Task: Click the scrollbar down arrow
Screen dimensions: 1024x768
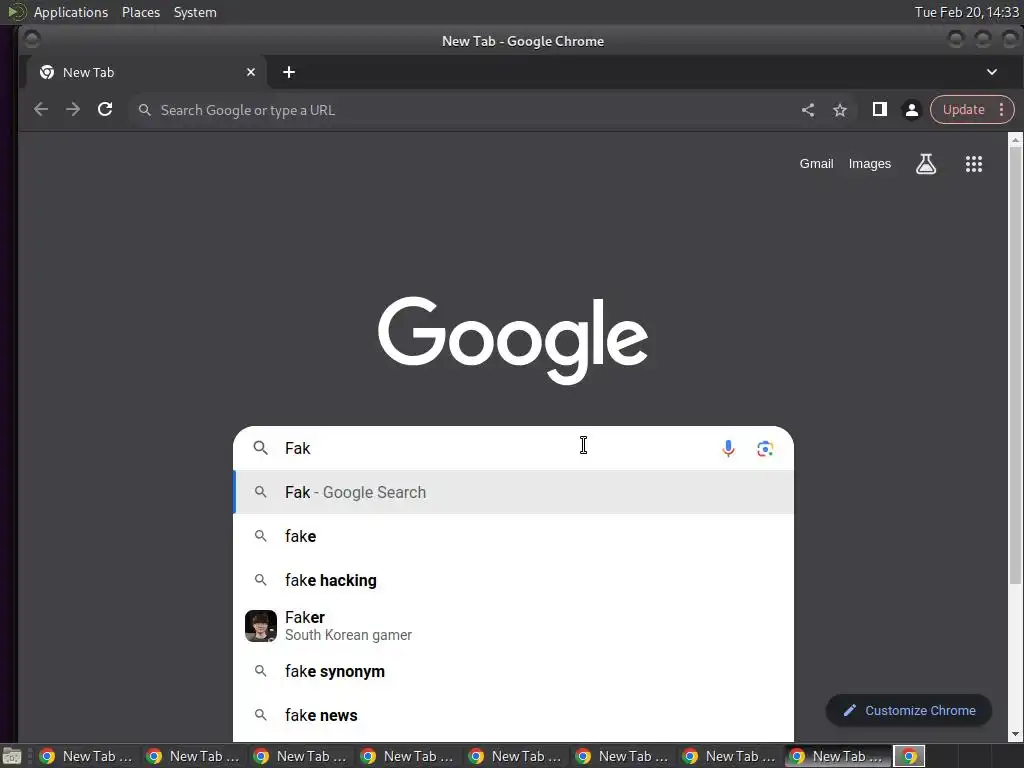Action: (1015, 734)
